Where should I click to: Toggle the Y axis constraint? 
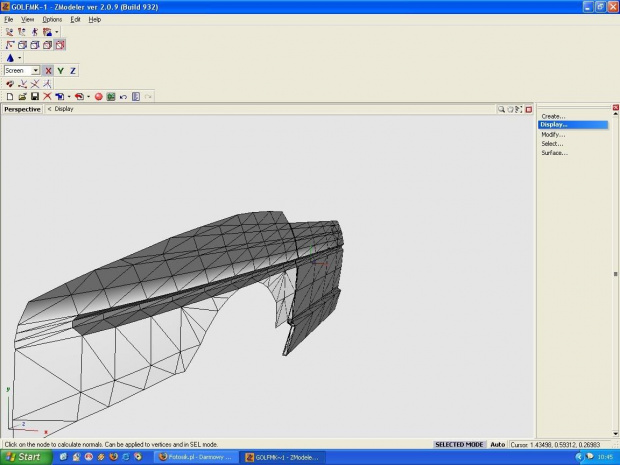[x=60, y=71]
